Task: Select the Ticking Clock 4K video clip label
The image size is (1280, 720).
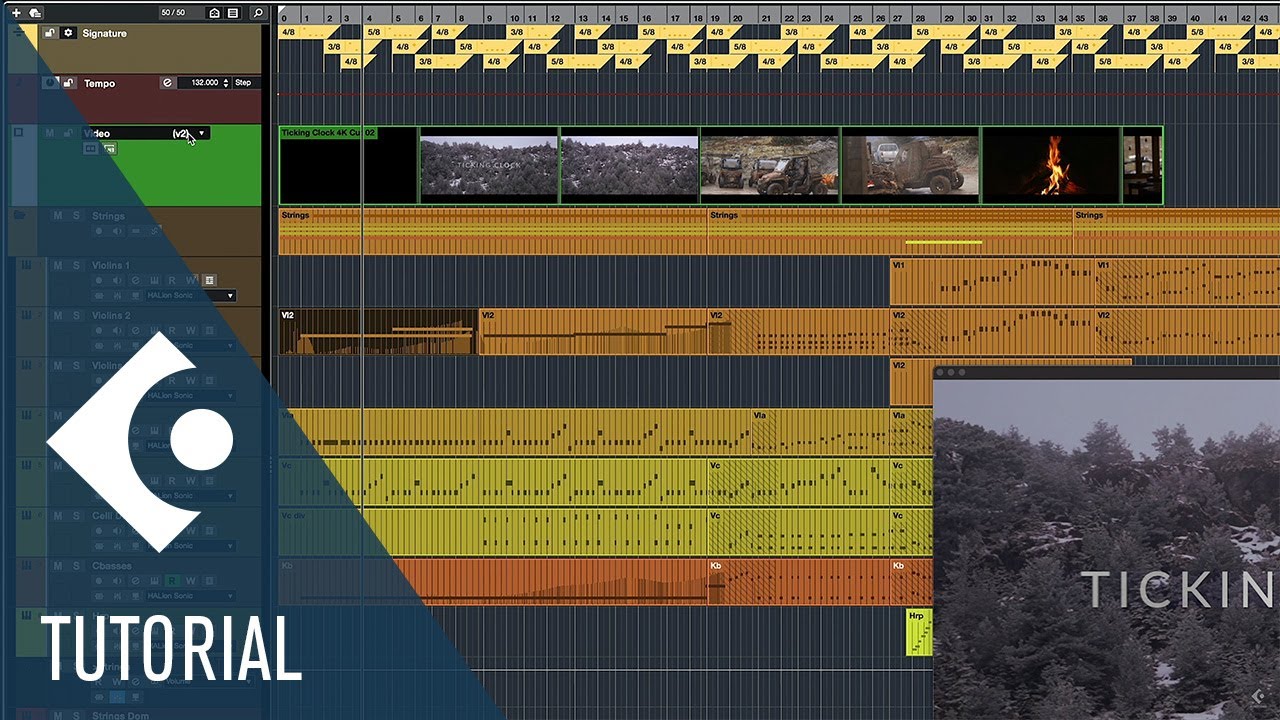Action: 328,132
